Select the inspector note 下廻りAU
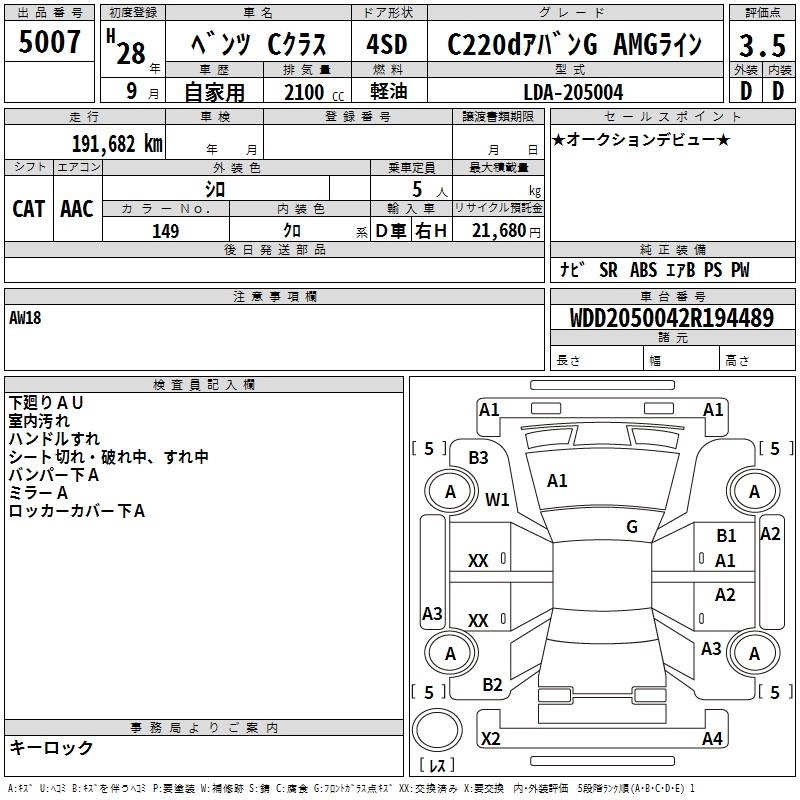 click(x=46, y=403)
